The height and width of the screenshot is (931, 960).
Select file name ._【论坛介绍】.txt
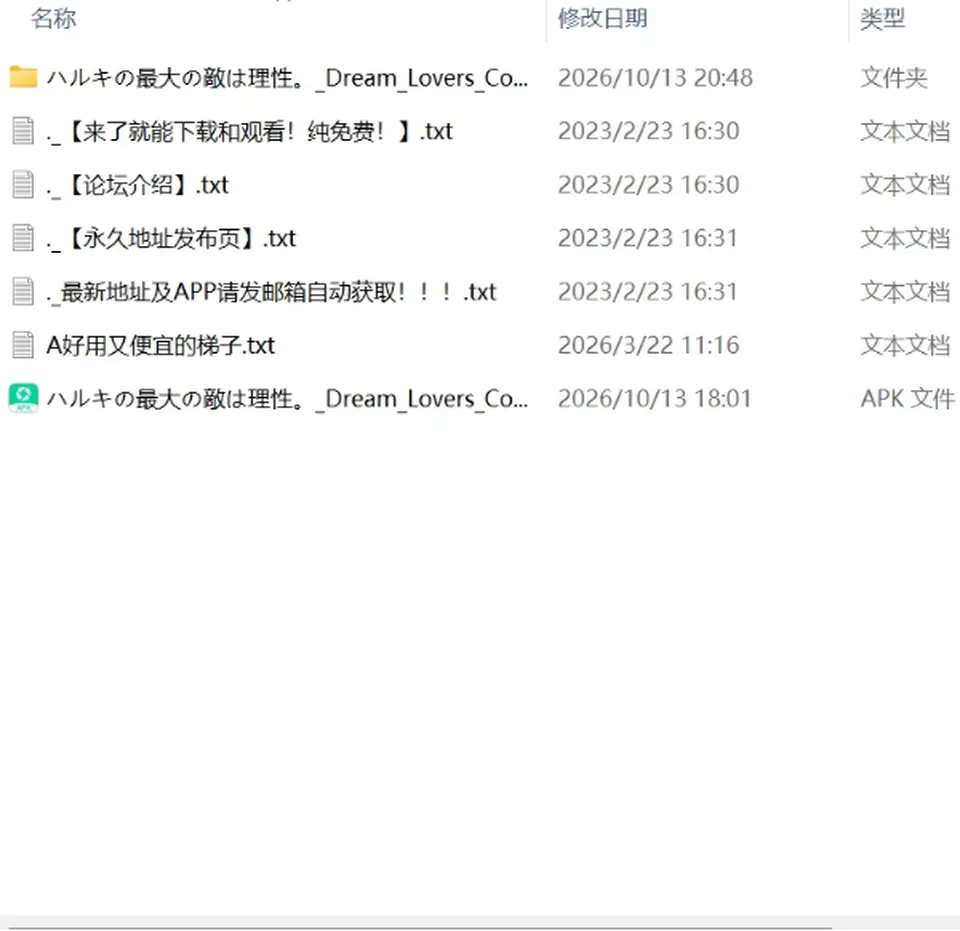(x=137, y=185)
